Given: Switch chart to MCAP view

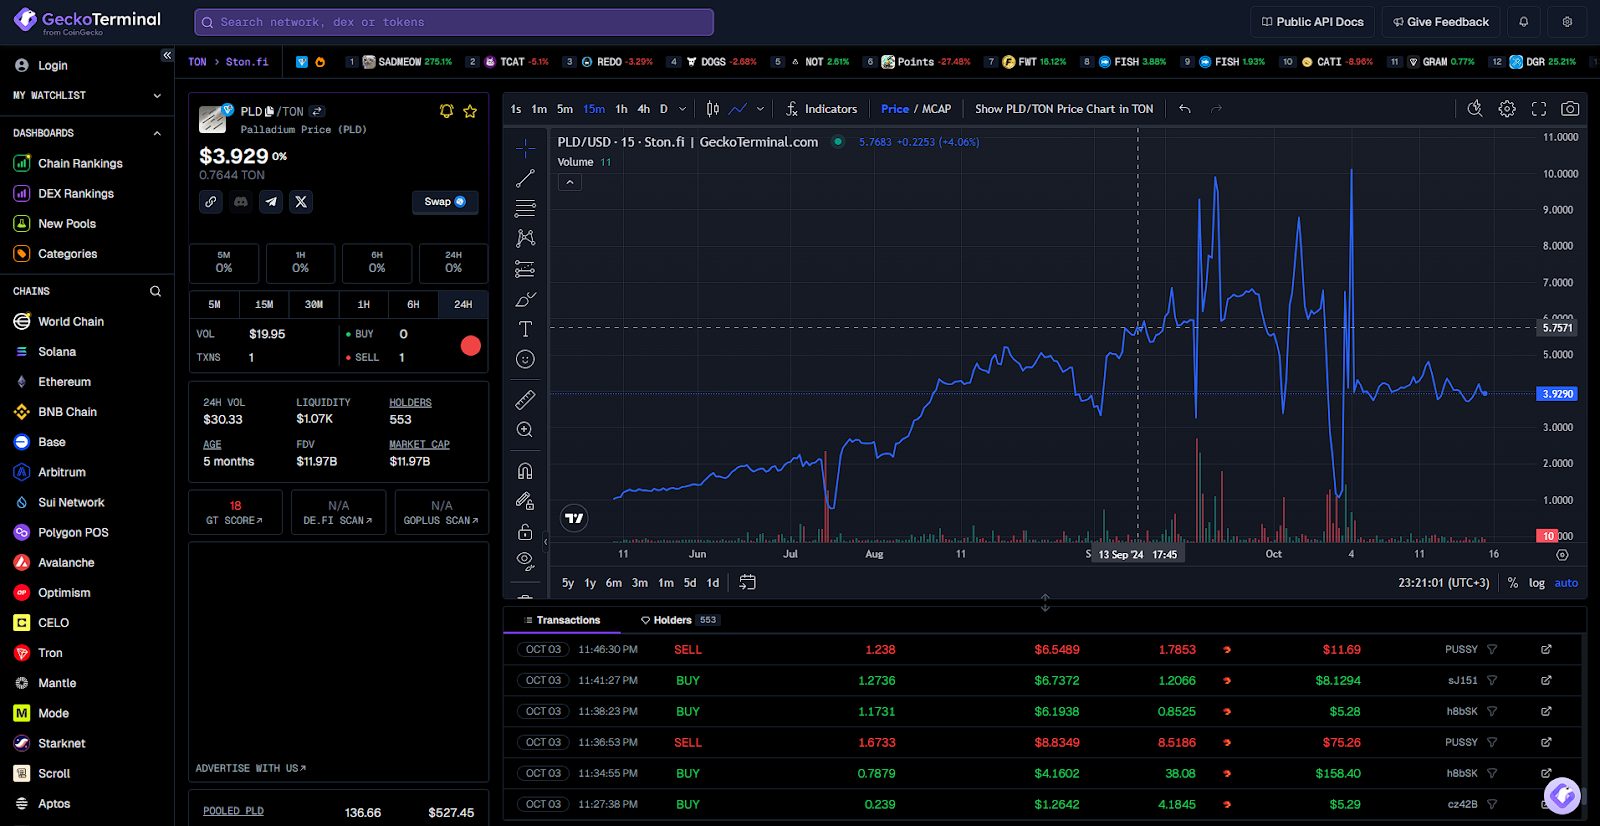Looking at the screenshot, I should coord(937,109).
